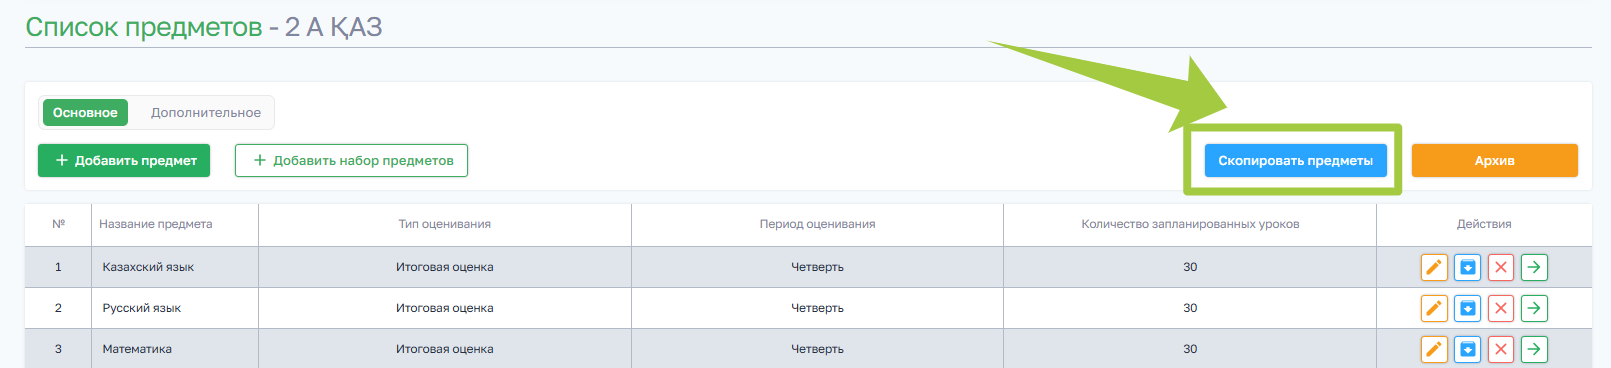Image resolution: width=1611 pixels, height=368 pixels.
Task: Edit the Русский язык subject with pencil icon
Action: (1434, 308)
